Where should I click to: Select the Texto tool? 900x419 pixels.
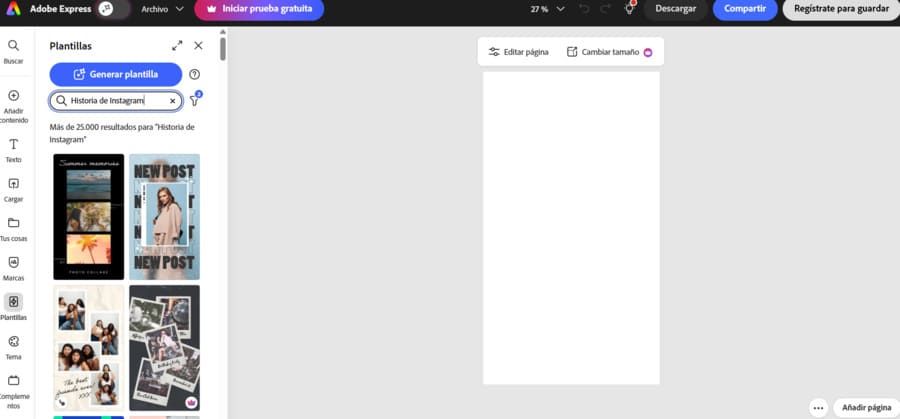click(x=13, y=150)
